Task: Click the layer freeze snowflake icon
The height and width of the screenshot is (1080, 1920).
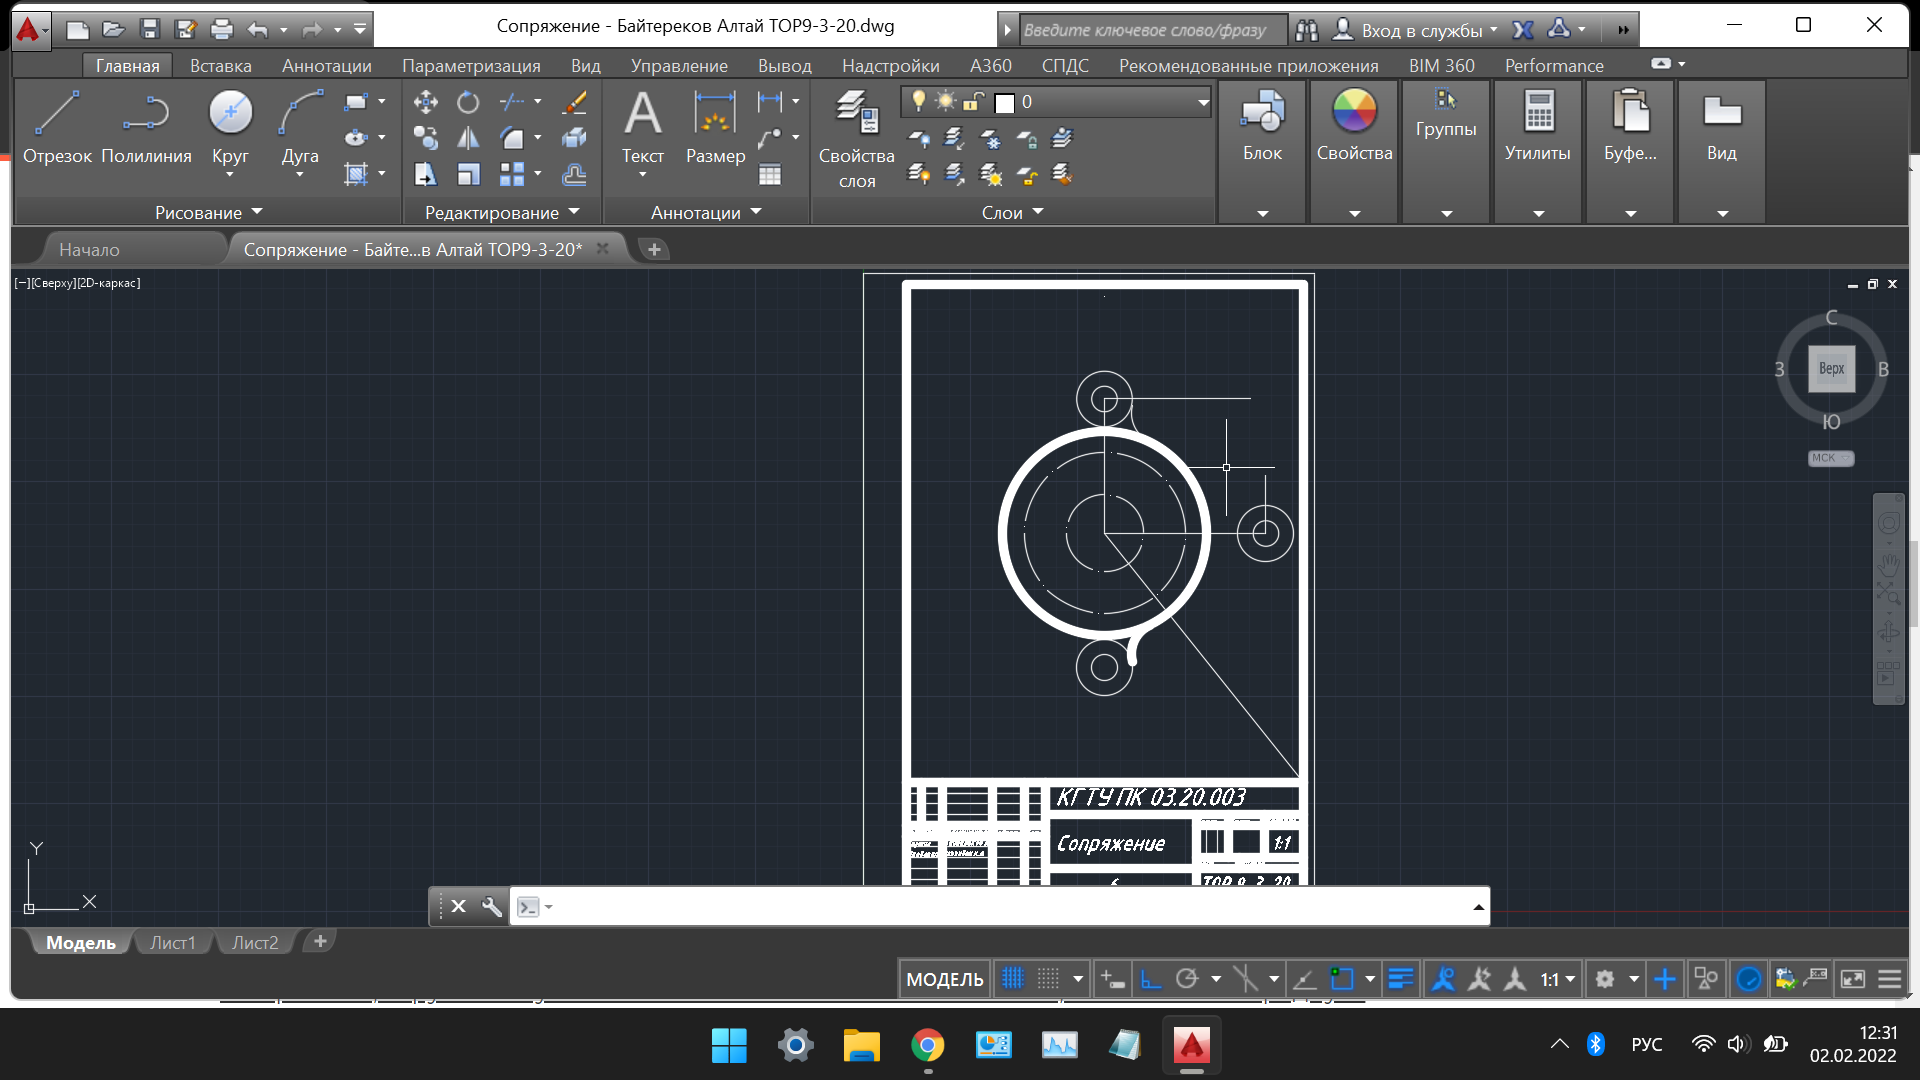Action: (991, 138)
